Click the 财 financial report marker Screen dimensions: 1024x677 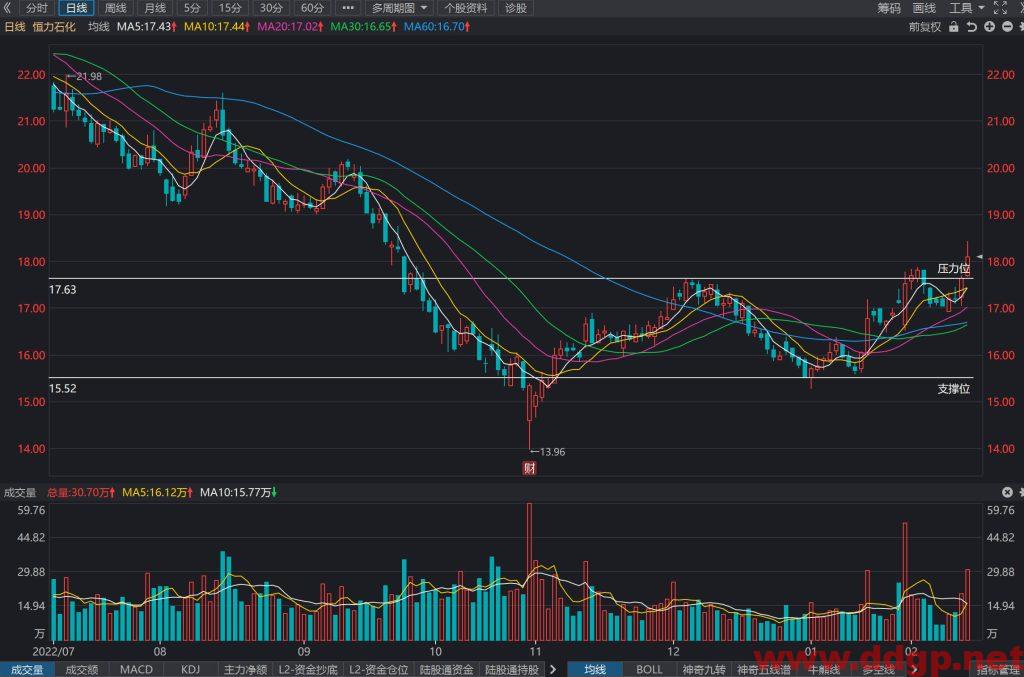pos(529,467)
